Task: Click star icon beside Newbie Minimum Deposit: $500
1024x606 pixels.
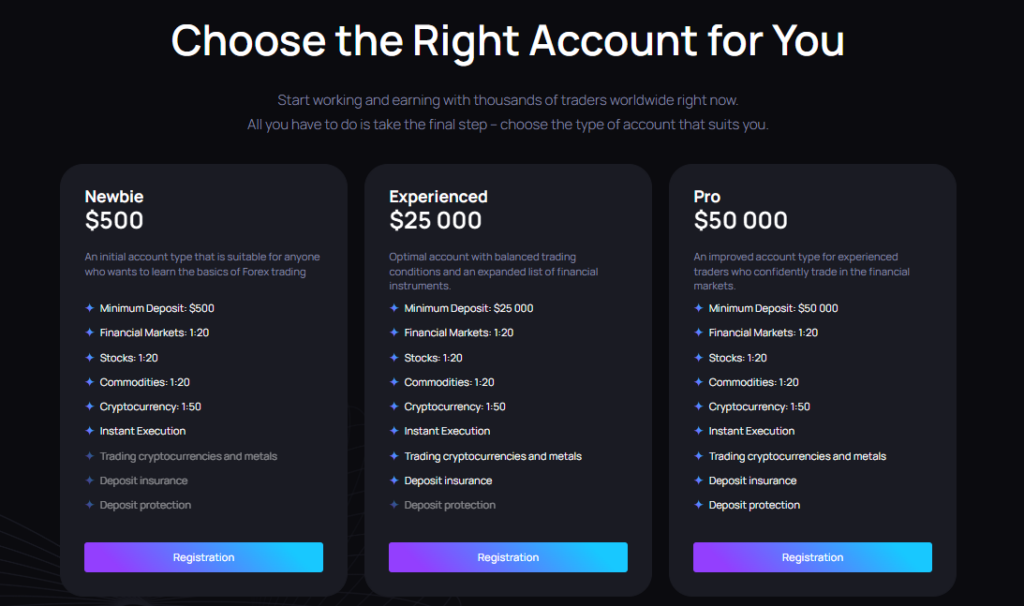Action: coord(90,308)
